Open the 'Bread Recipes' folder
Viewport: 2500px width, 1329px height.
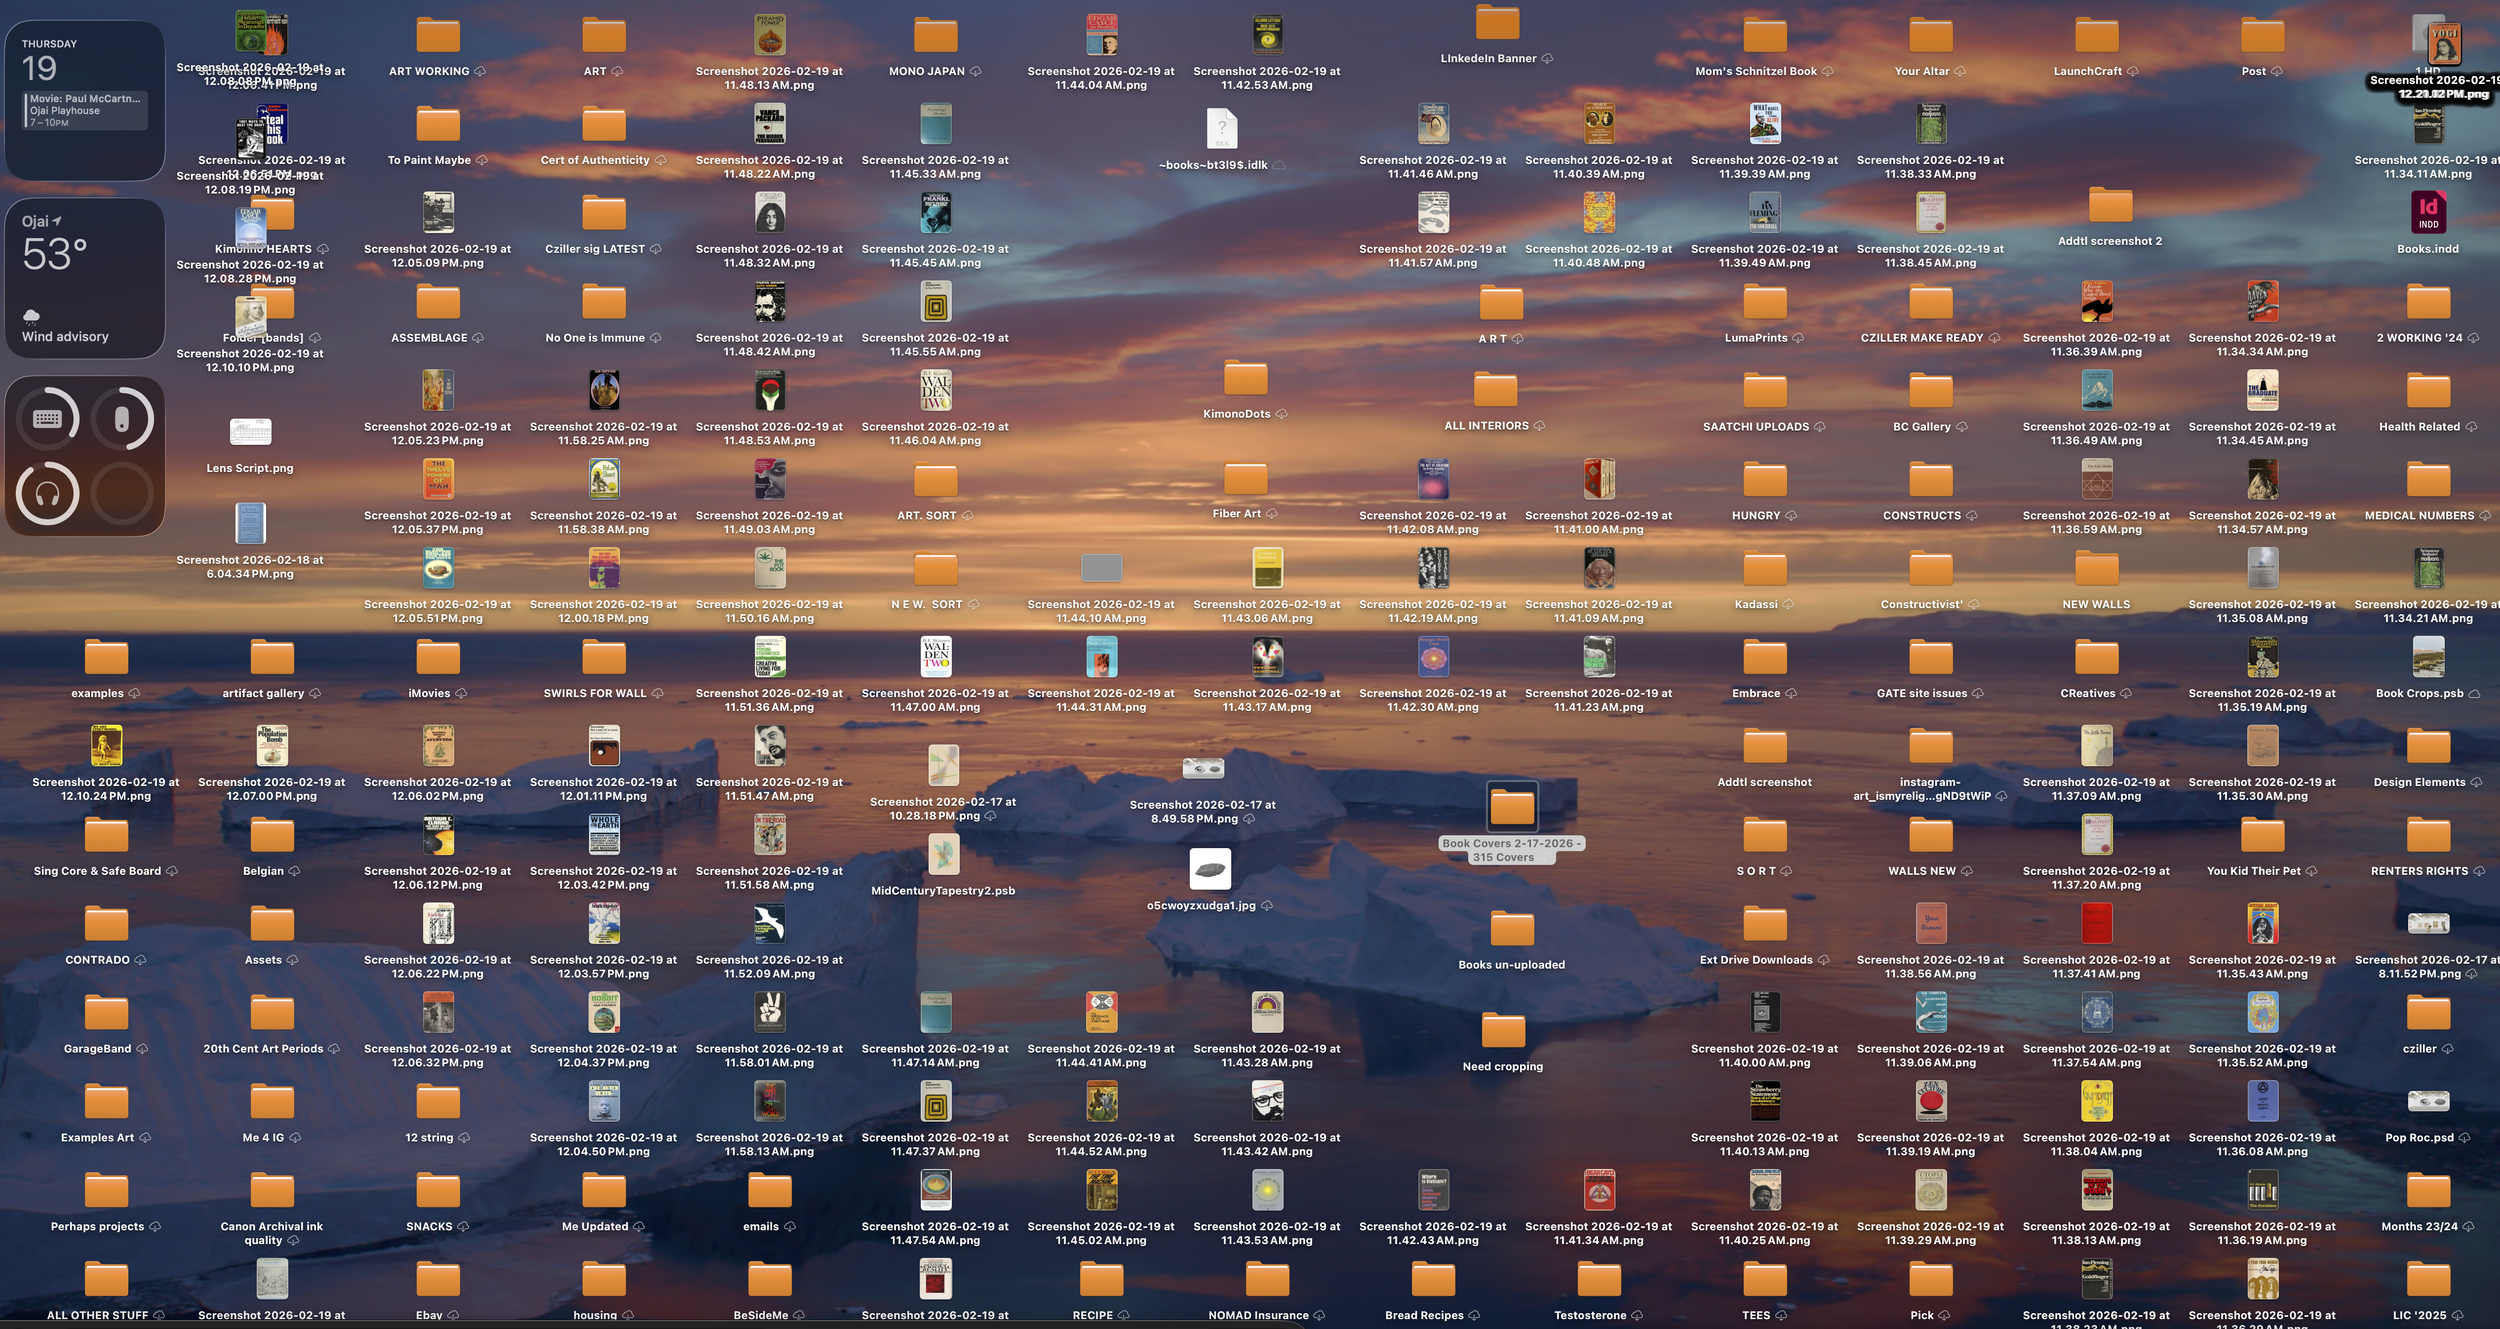(x=1432, y=1280)
